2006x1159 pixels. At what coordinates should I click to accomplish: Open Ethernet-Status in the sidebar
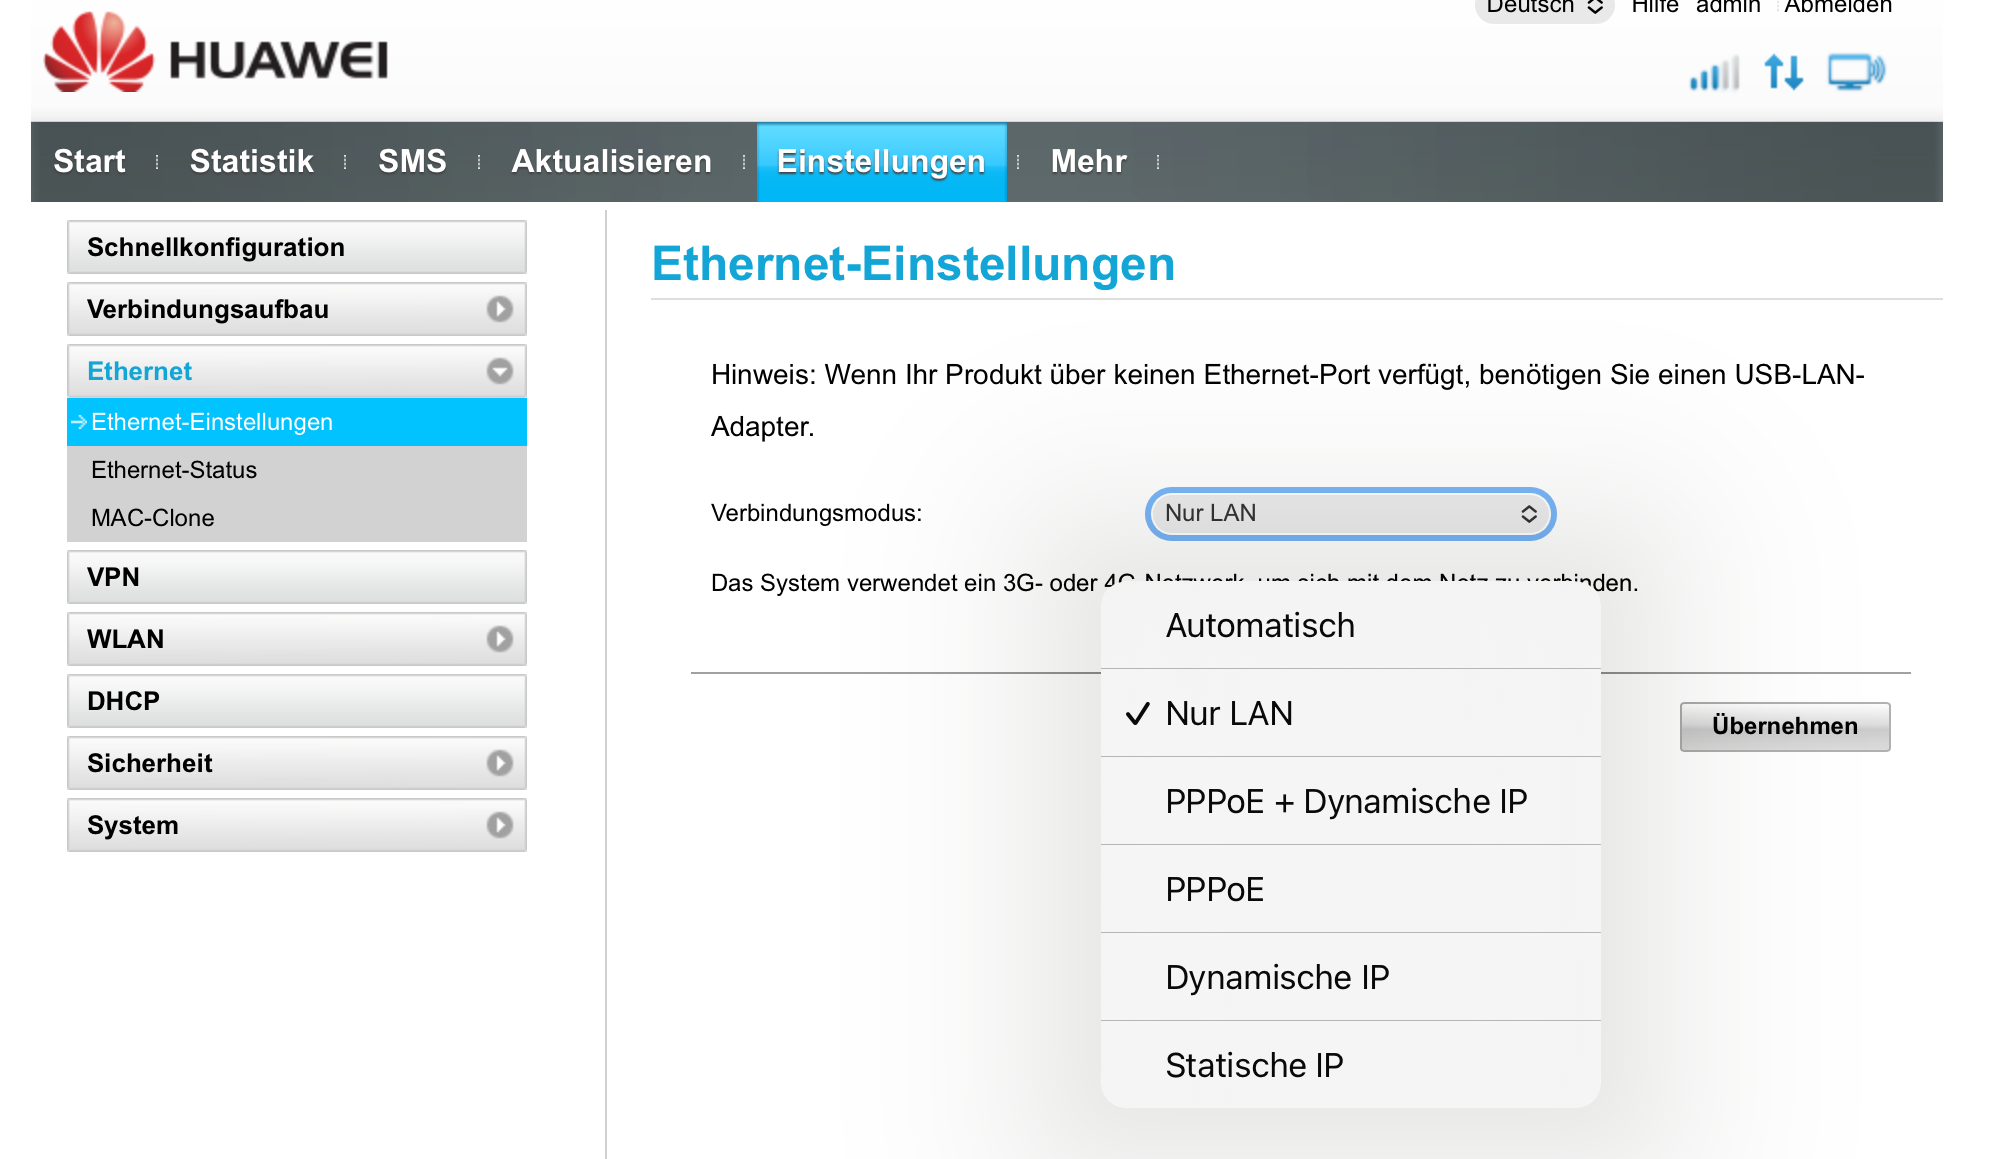coord(174,470)
